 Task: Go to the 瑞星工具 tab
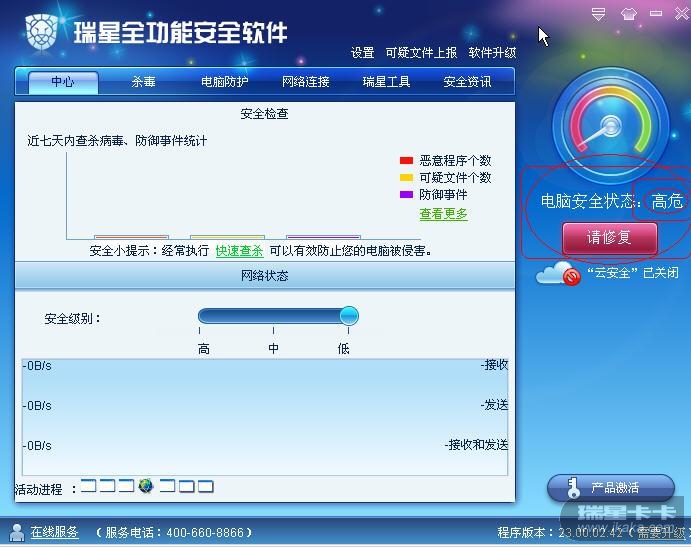(x=386, y=82)
